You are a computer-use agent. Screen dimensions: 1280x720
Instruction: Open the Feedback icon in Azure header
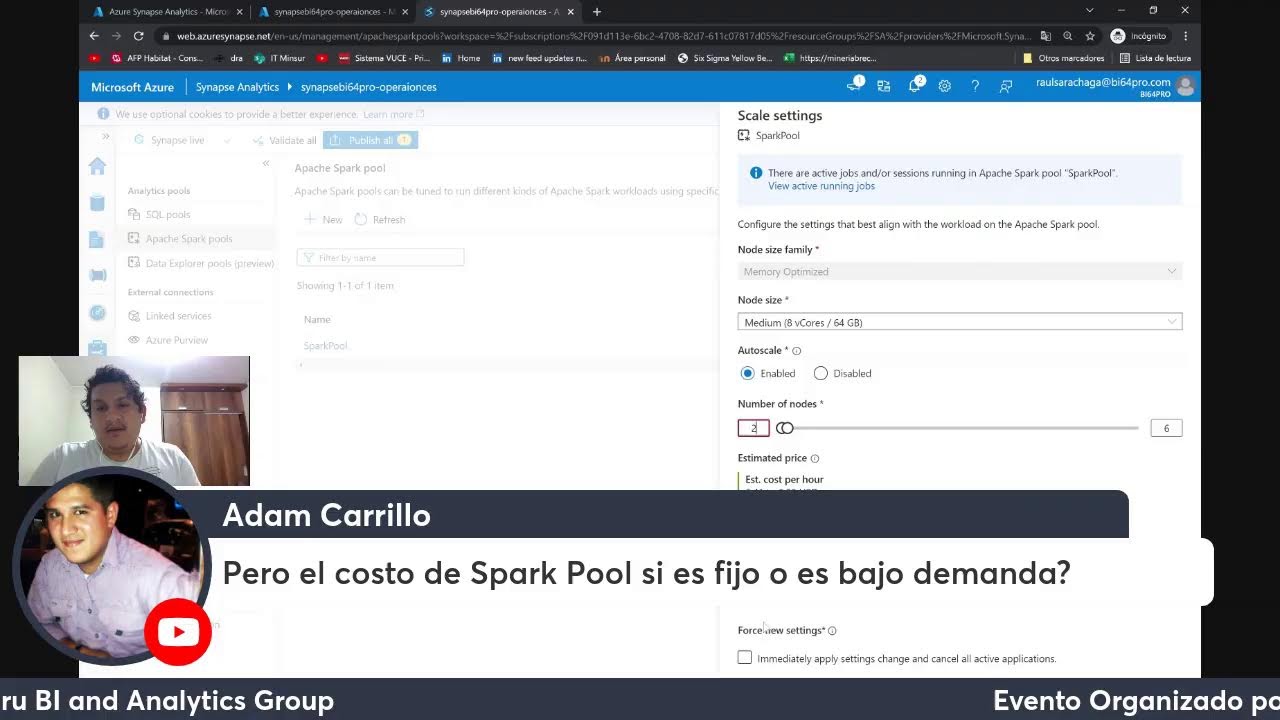coord(1006,86)
